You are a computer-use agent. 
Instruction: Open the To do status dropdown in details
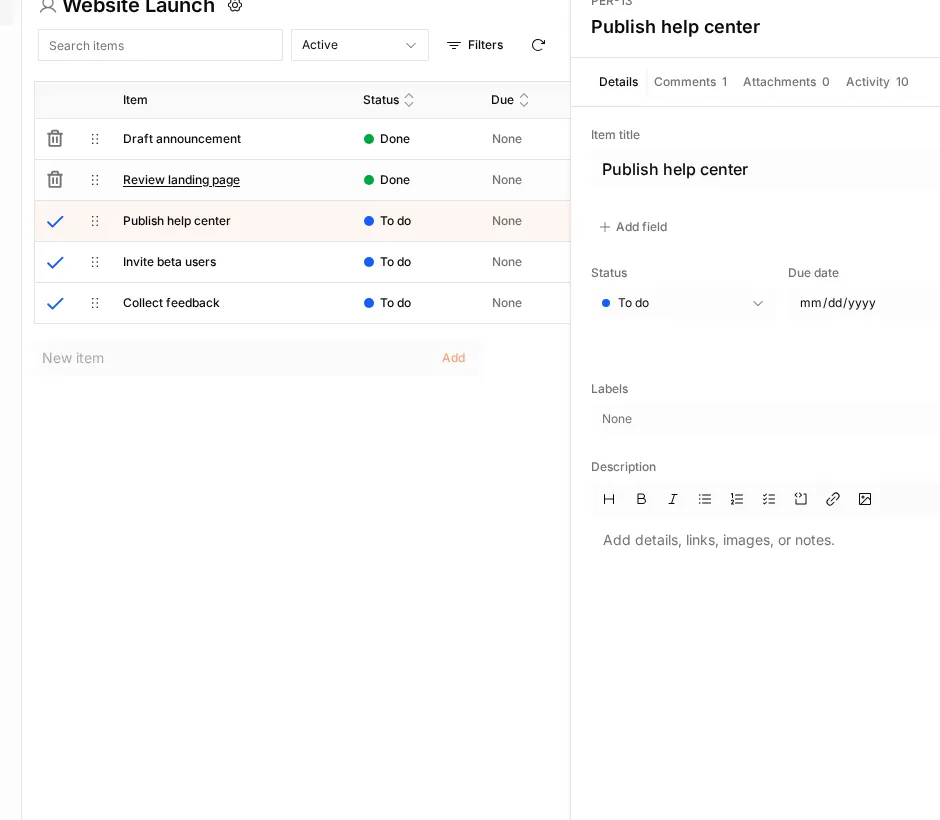coord(682,303)
